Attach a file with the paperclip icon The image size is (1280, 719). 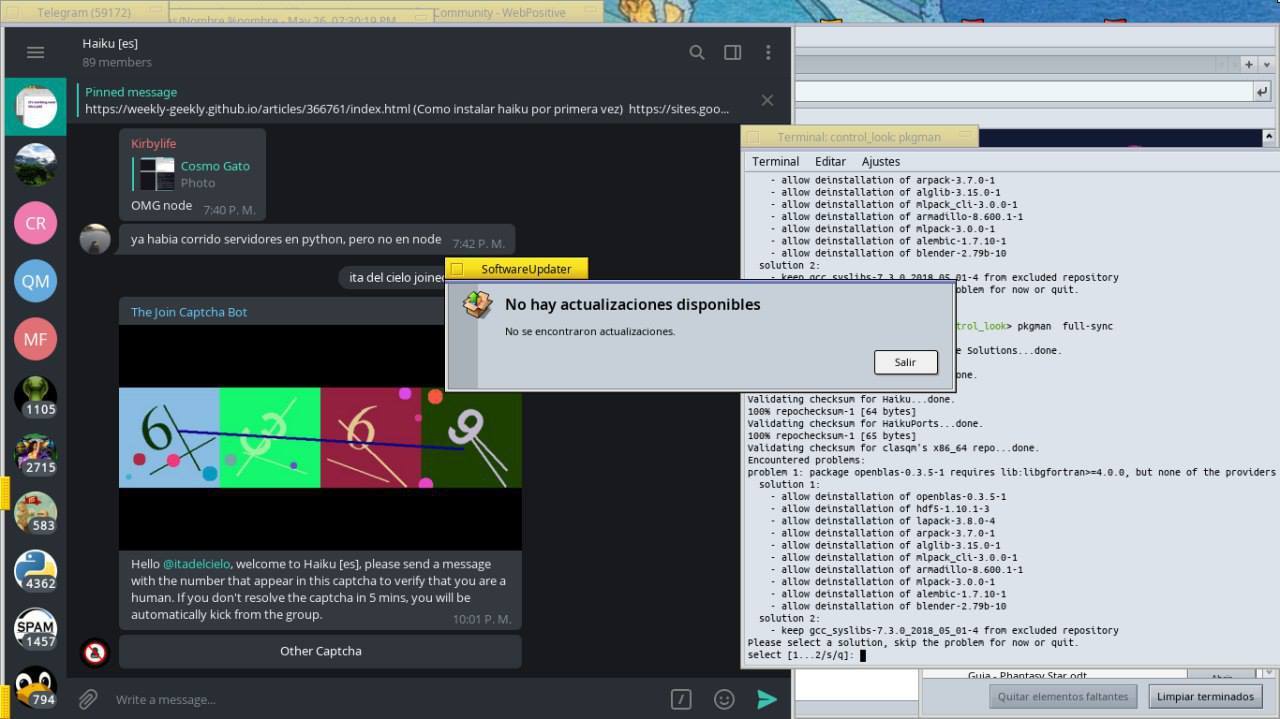click(x=88, y=699)
